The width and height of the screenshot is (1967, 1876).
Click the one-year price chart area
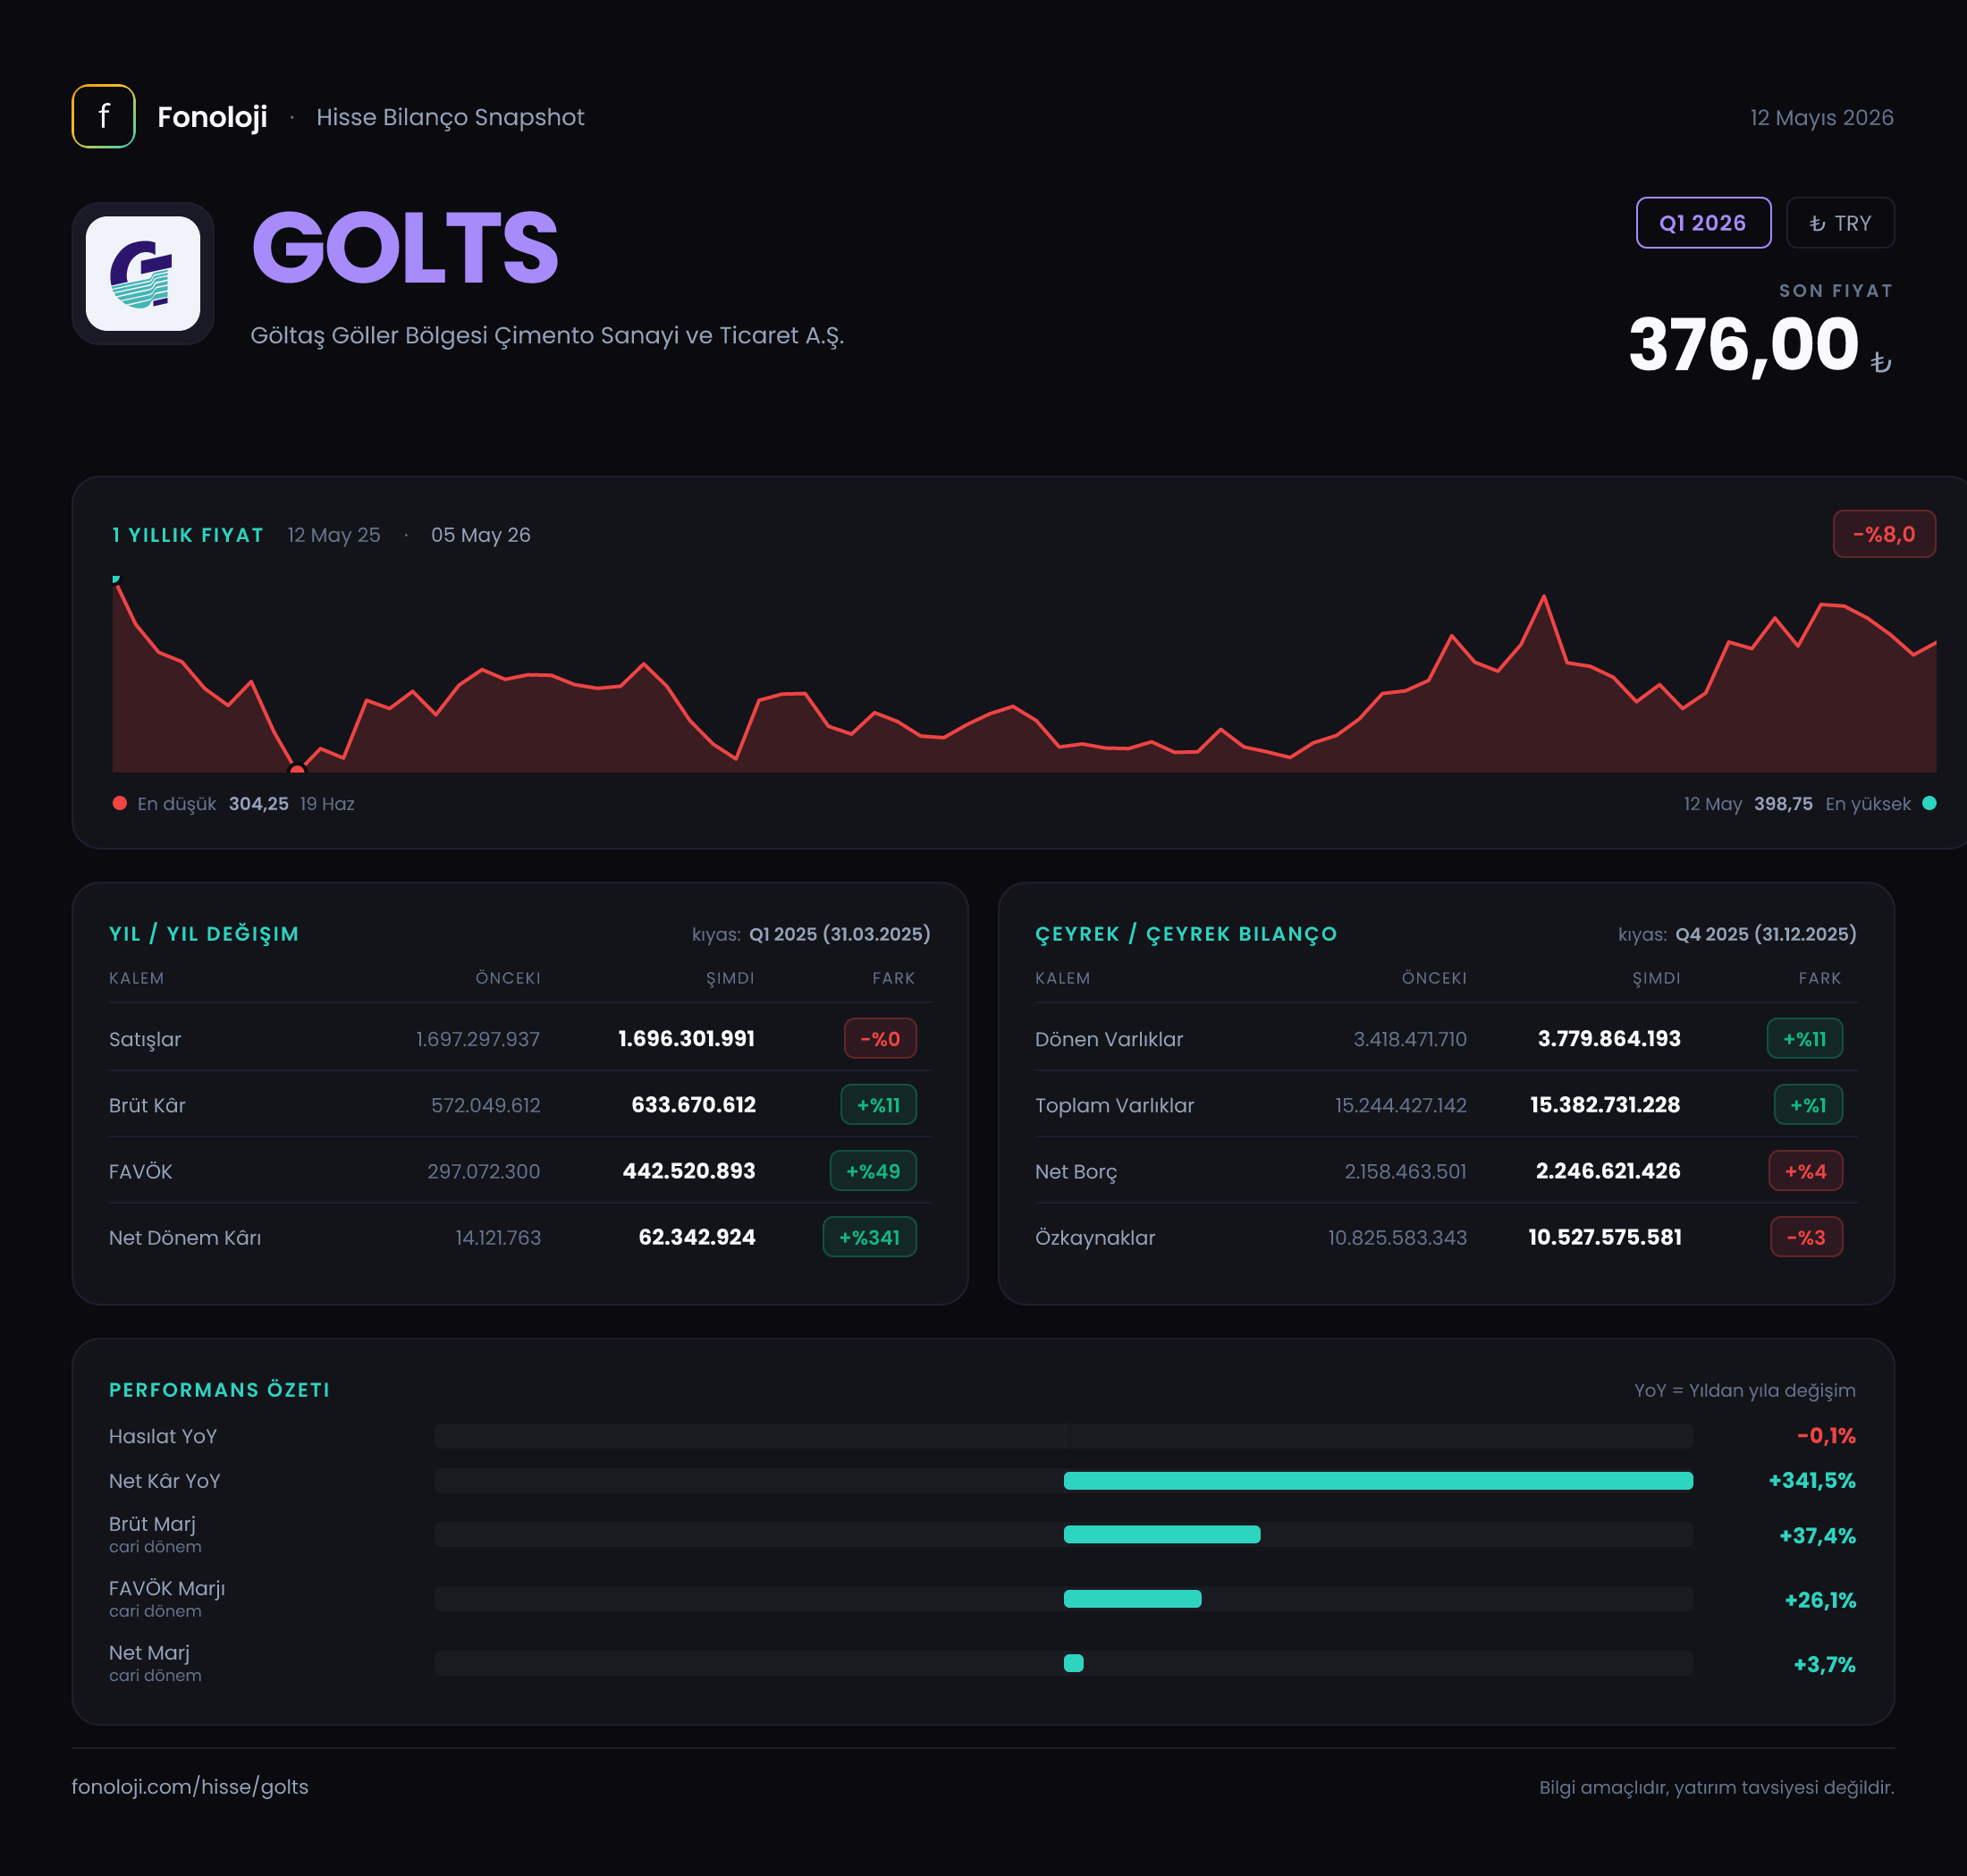coord(1024,674)
